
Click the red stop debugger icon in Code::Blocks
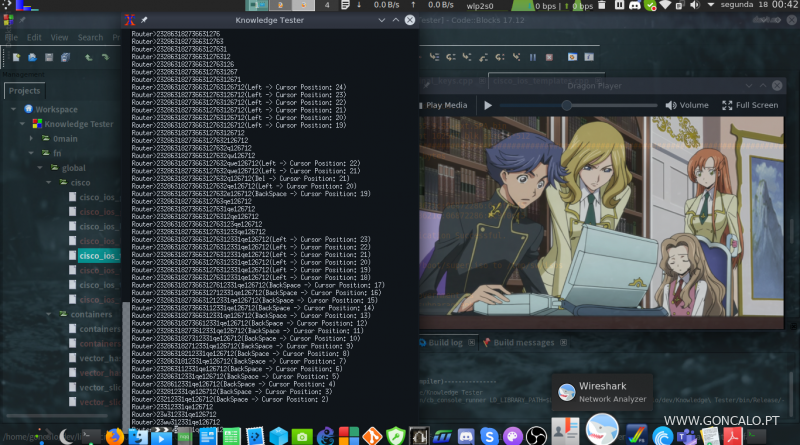[x=549, y=57]
